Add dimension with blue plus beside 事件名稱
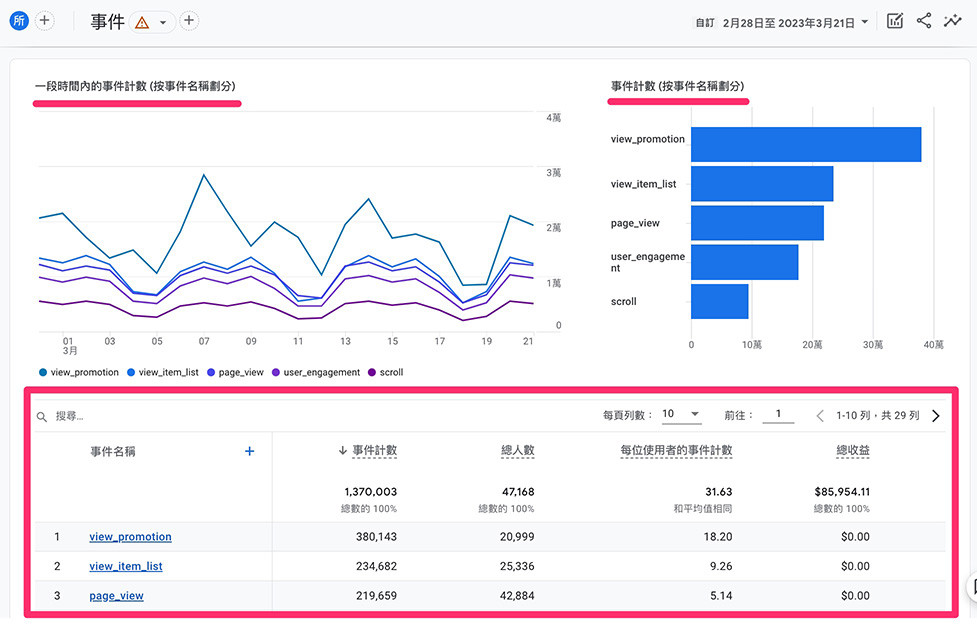977x639 pixels. point(249,451)
